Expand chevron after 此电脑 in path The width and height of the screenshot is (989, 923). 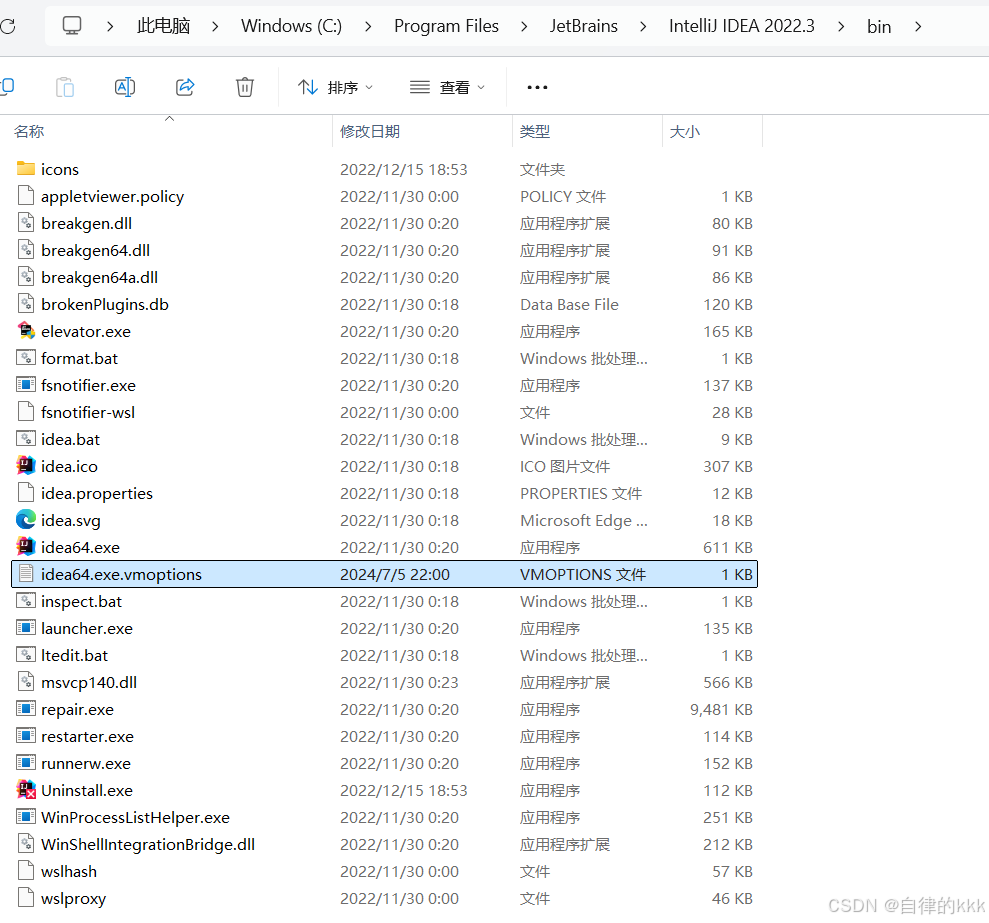click(215, 26)
